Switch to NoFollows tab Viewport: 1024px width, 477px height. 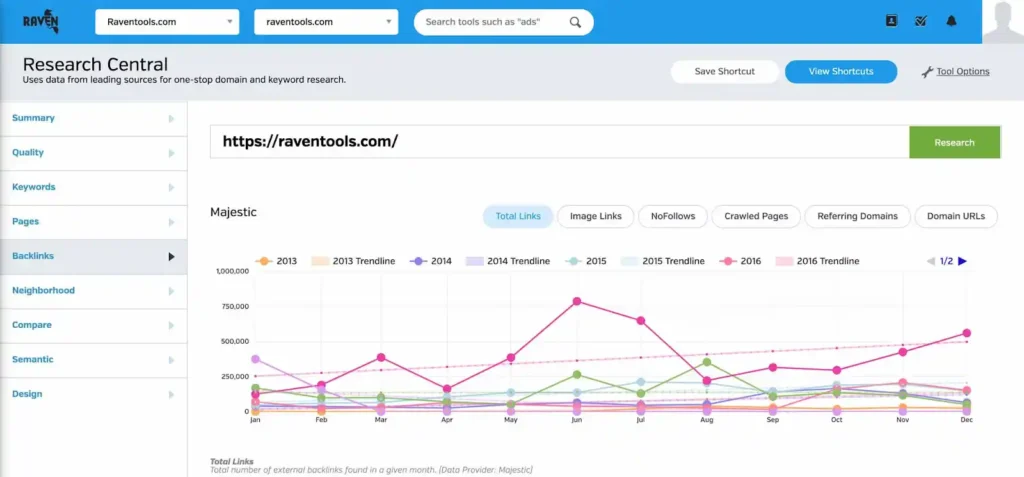673,216
